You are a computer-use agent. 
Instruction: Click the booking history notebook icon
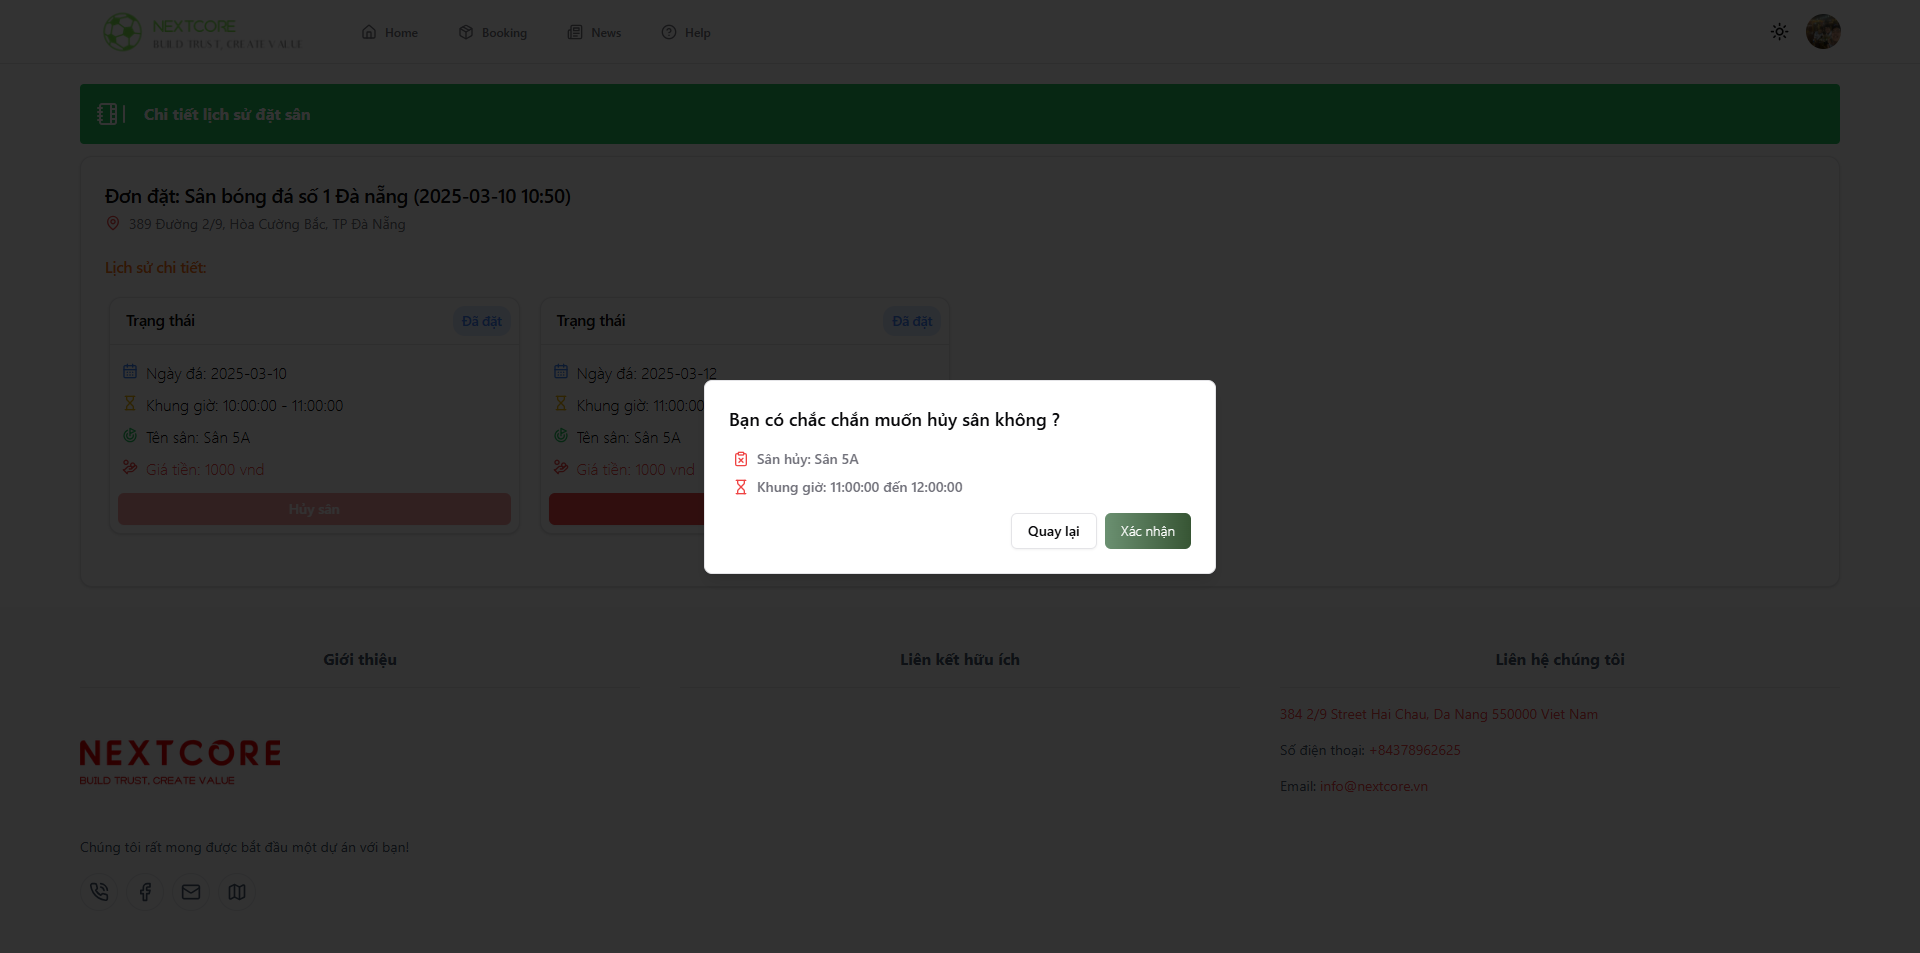108,114
